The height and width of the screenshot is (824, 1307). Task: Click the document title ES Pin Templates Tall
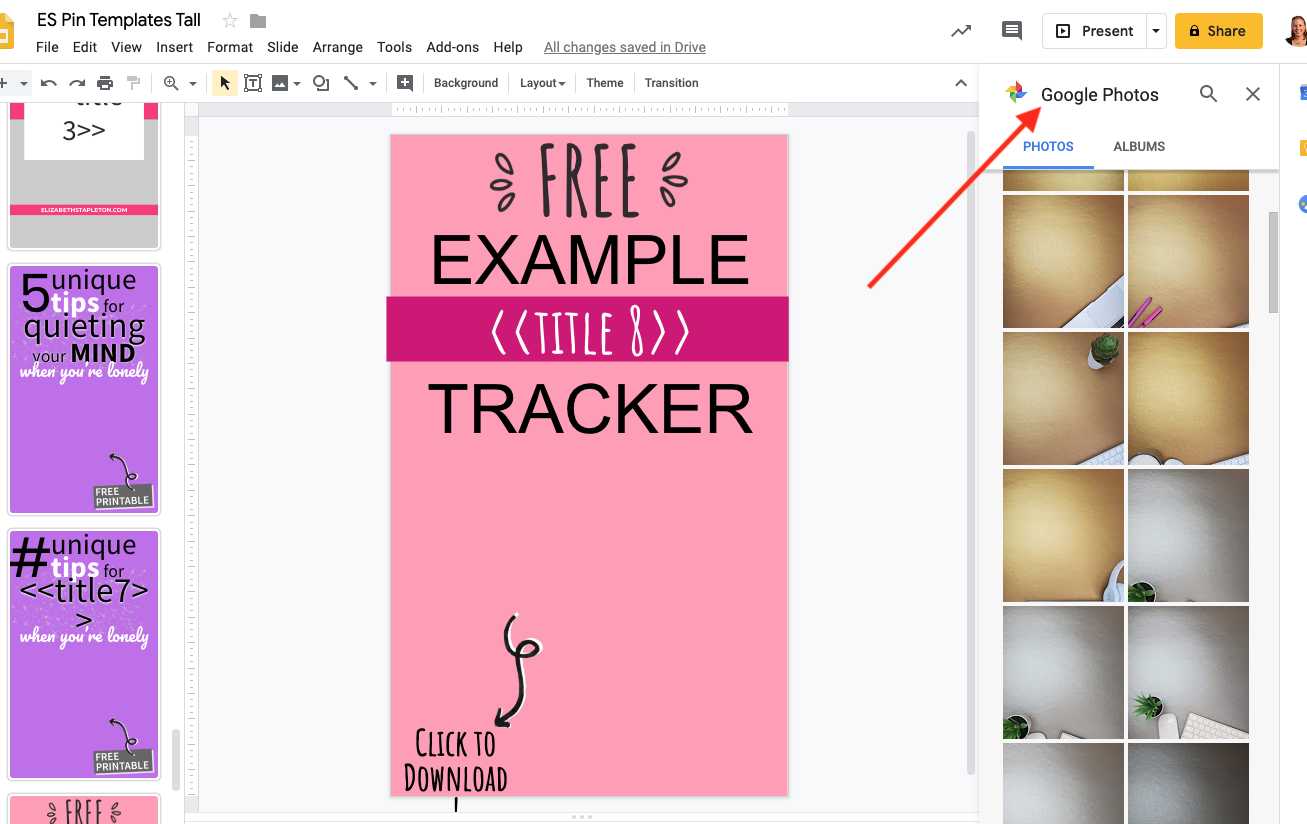pyautogui.click(x=119, y=20)
